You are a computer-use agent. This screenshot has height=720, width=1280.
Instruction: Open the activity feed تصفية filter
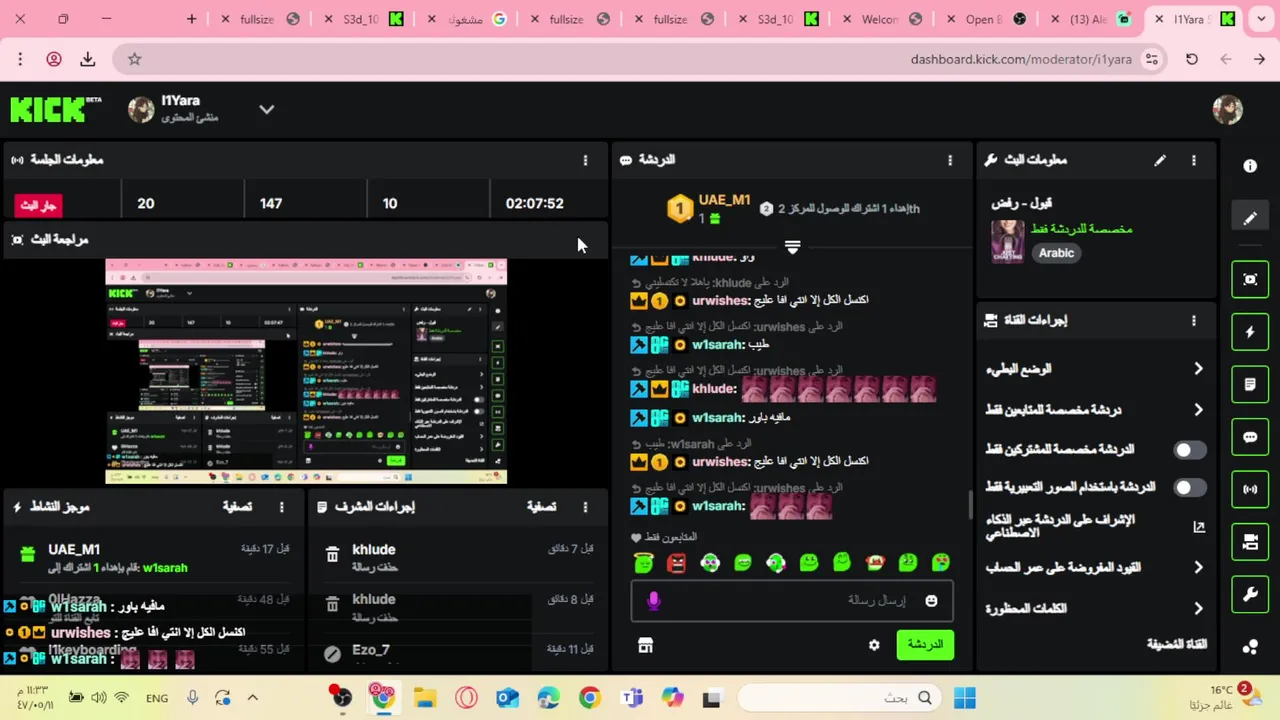coord(237,507)
